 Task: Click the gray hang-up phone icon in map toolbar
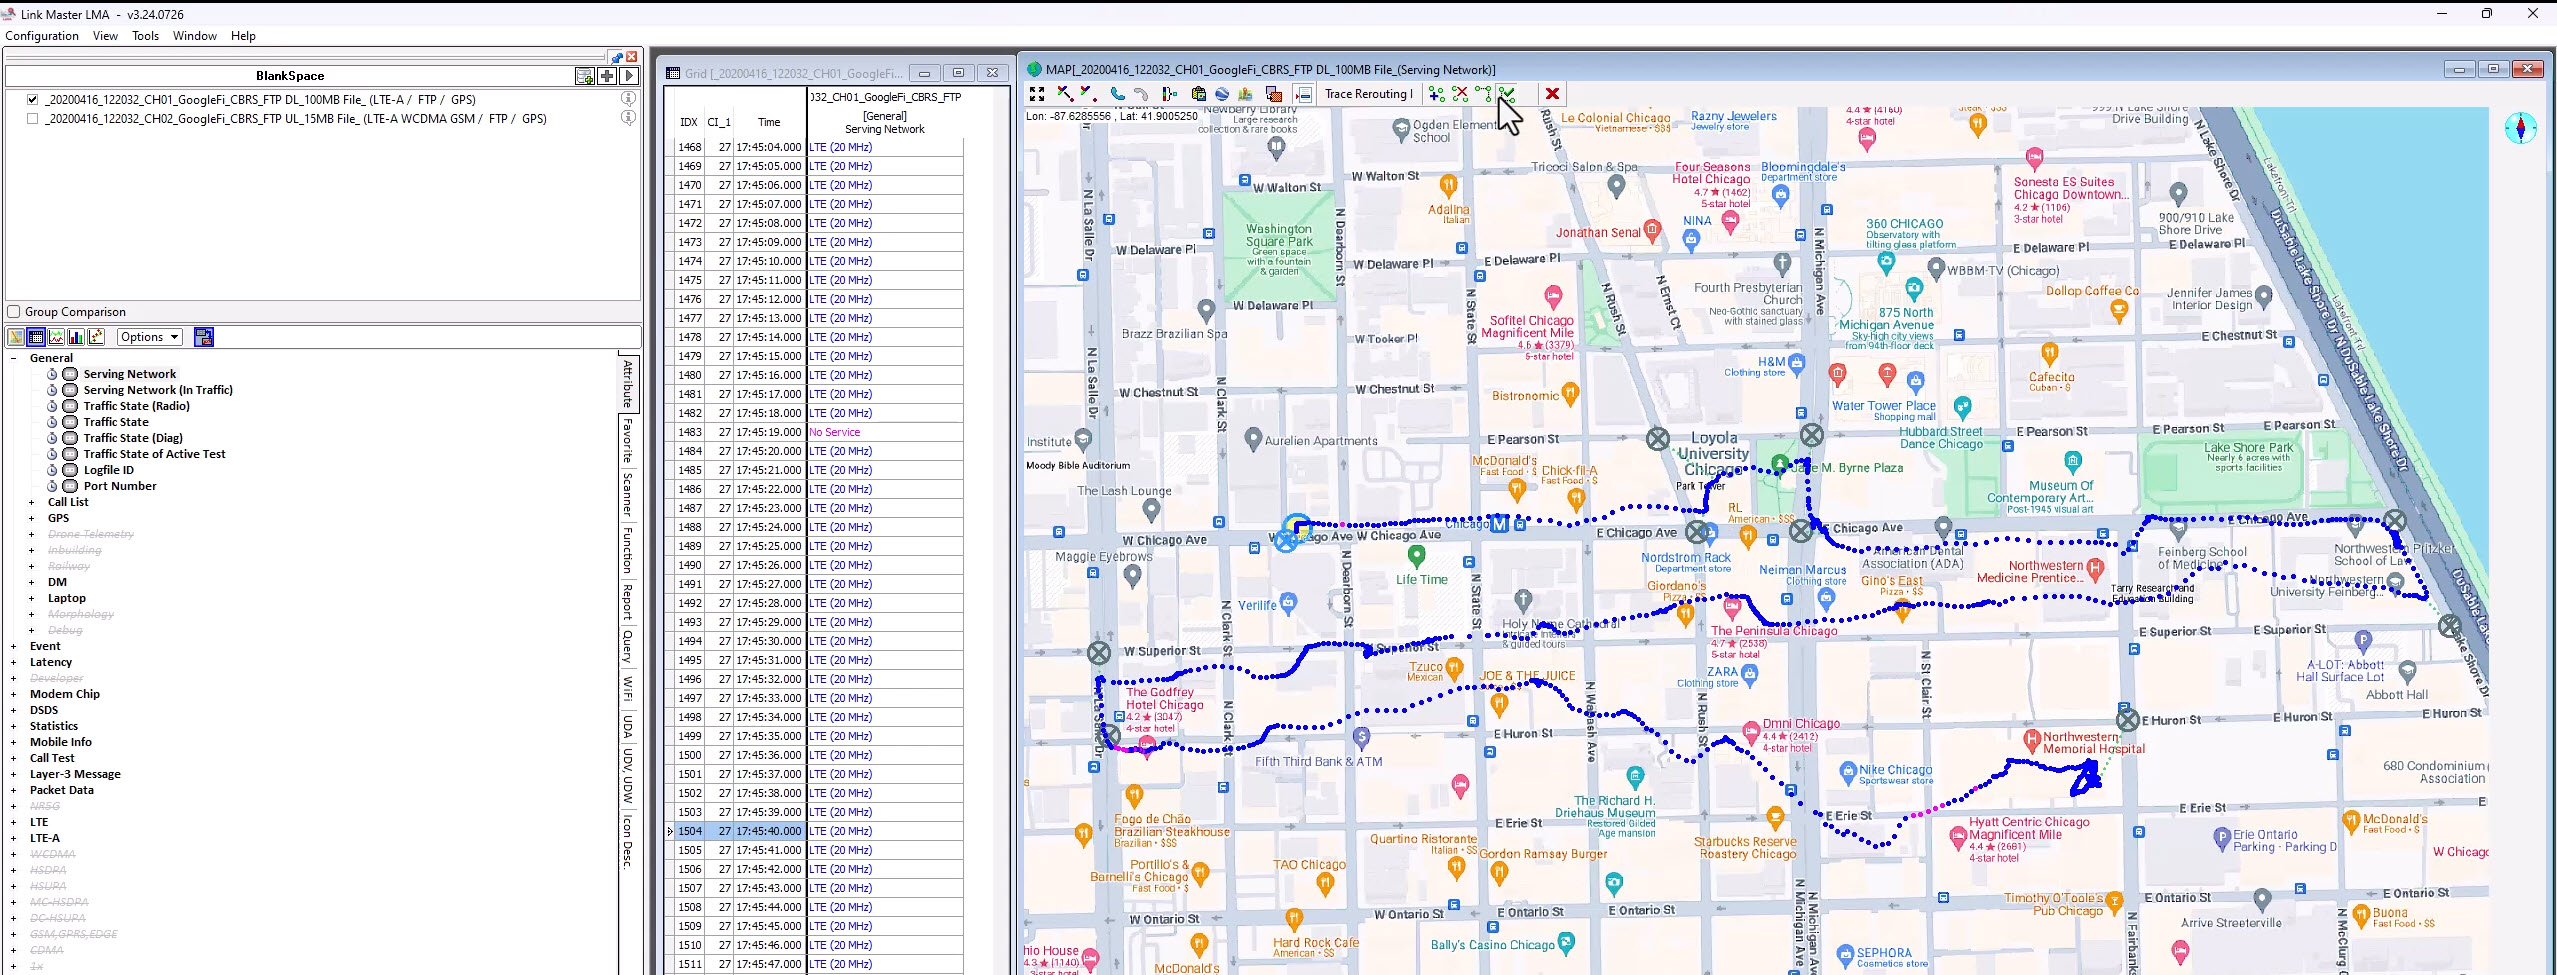pos(1141,94)
